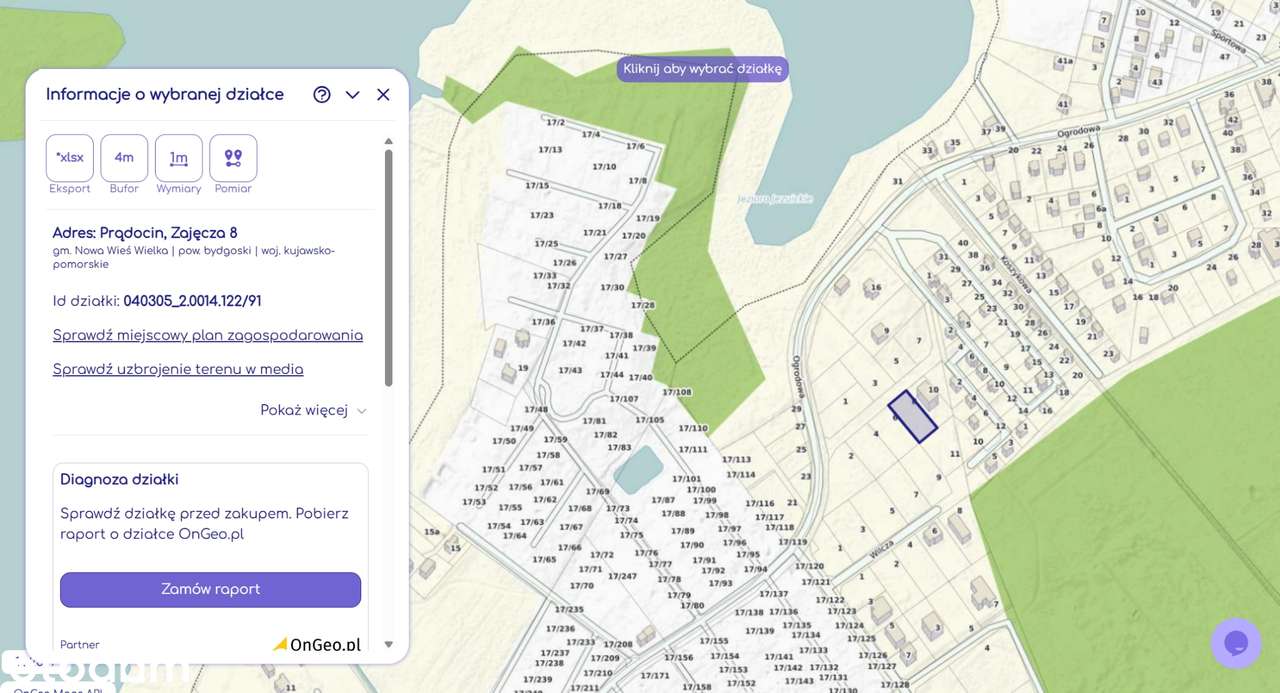
Task: Select the 4m Bufor tool
Action: [x=124, y=158]
